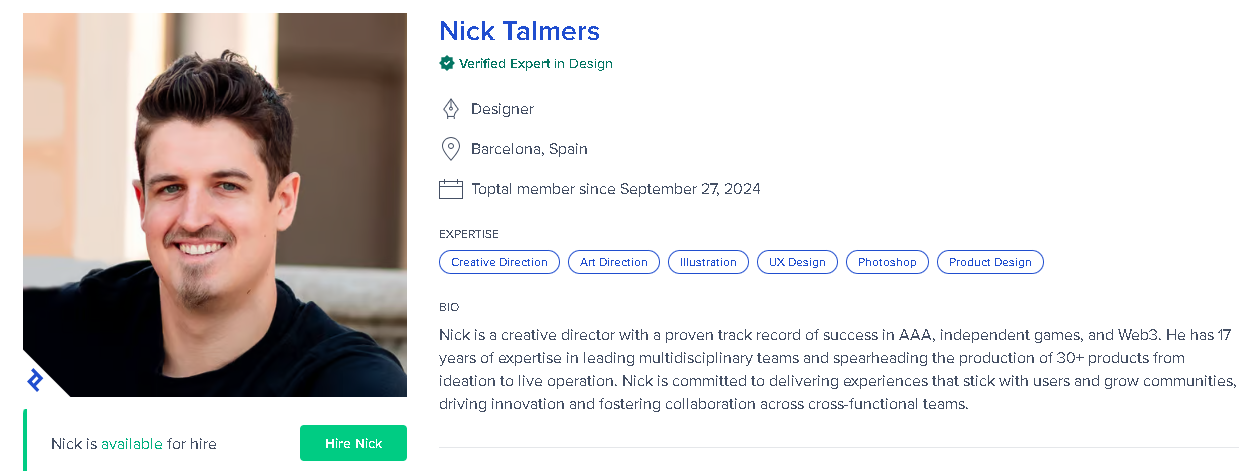Click the location pin icon
This screenshot has width=1246, height=471.
pos(450,149)
